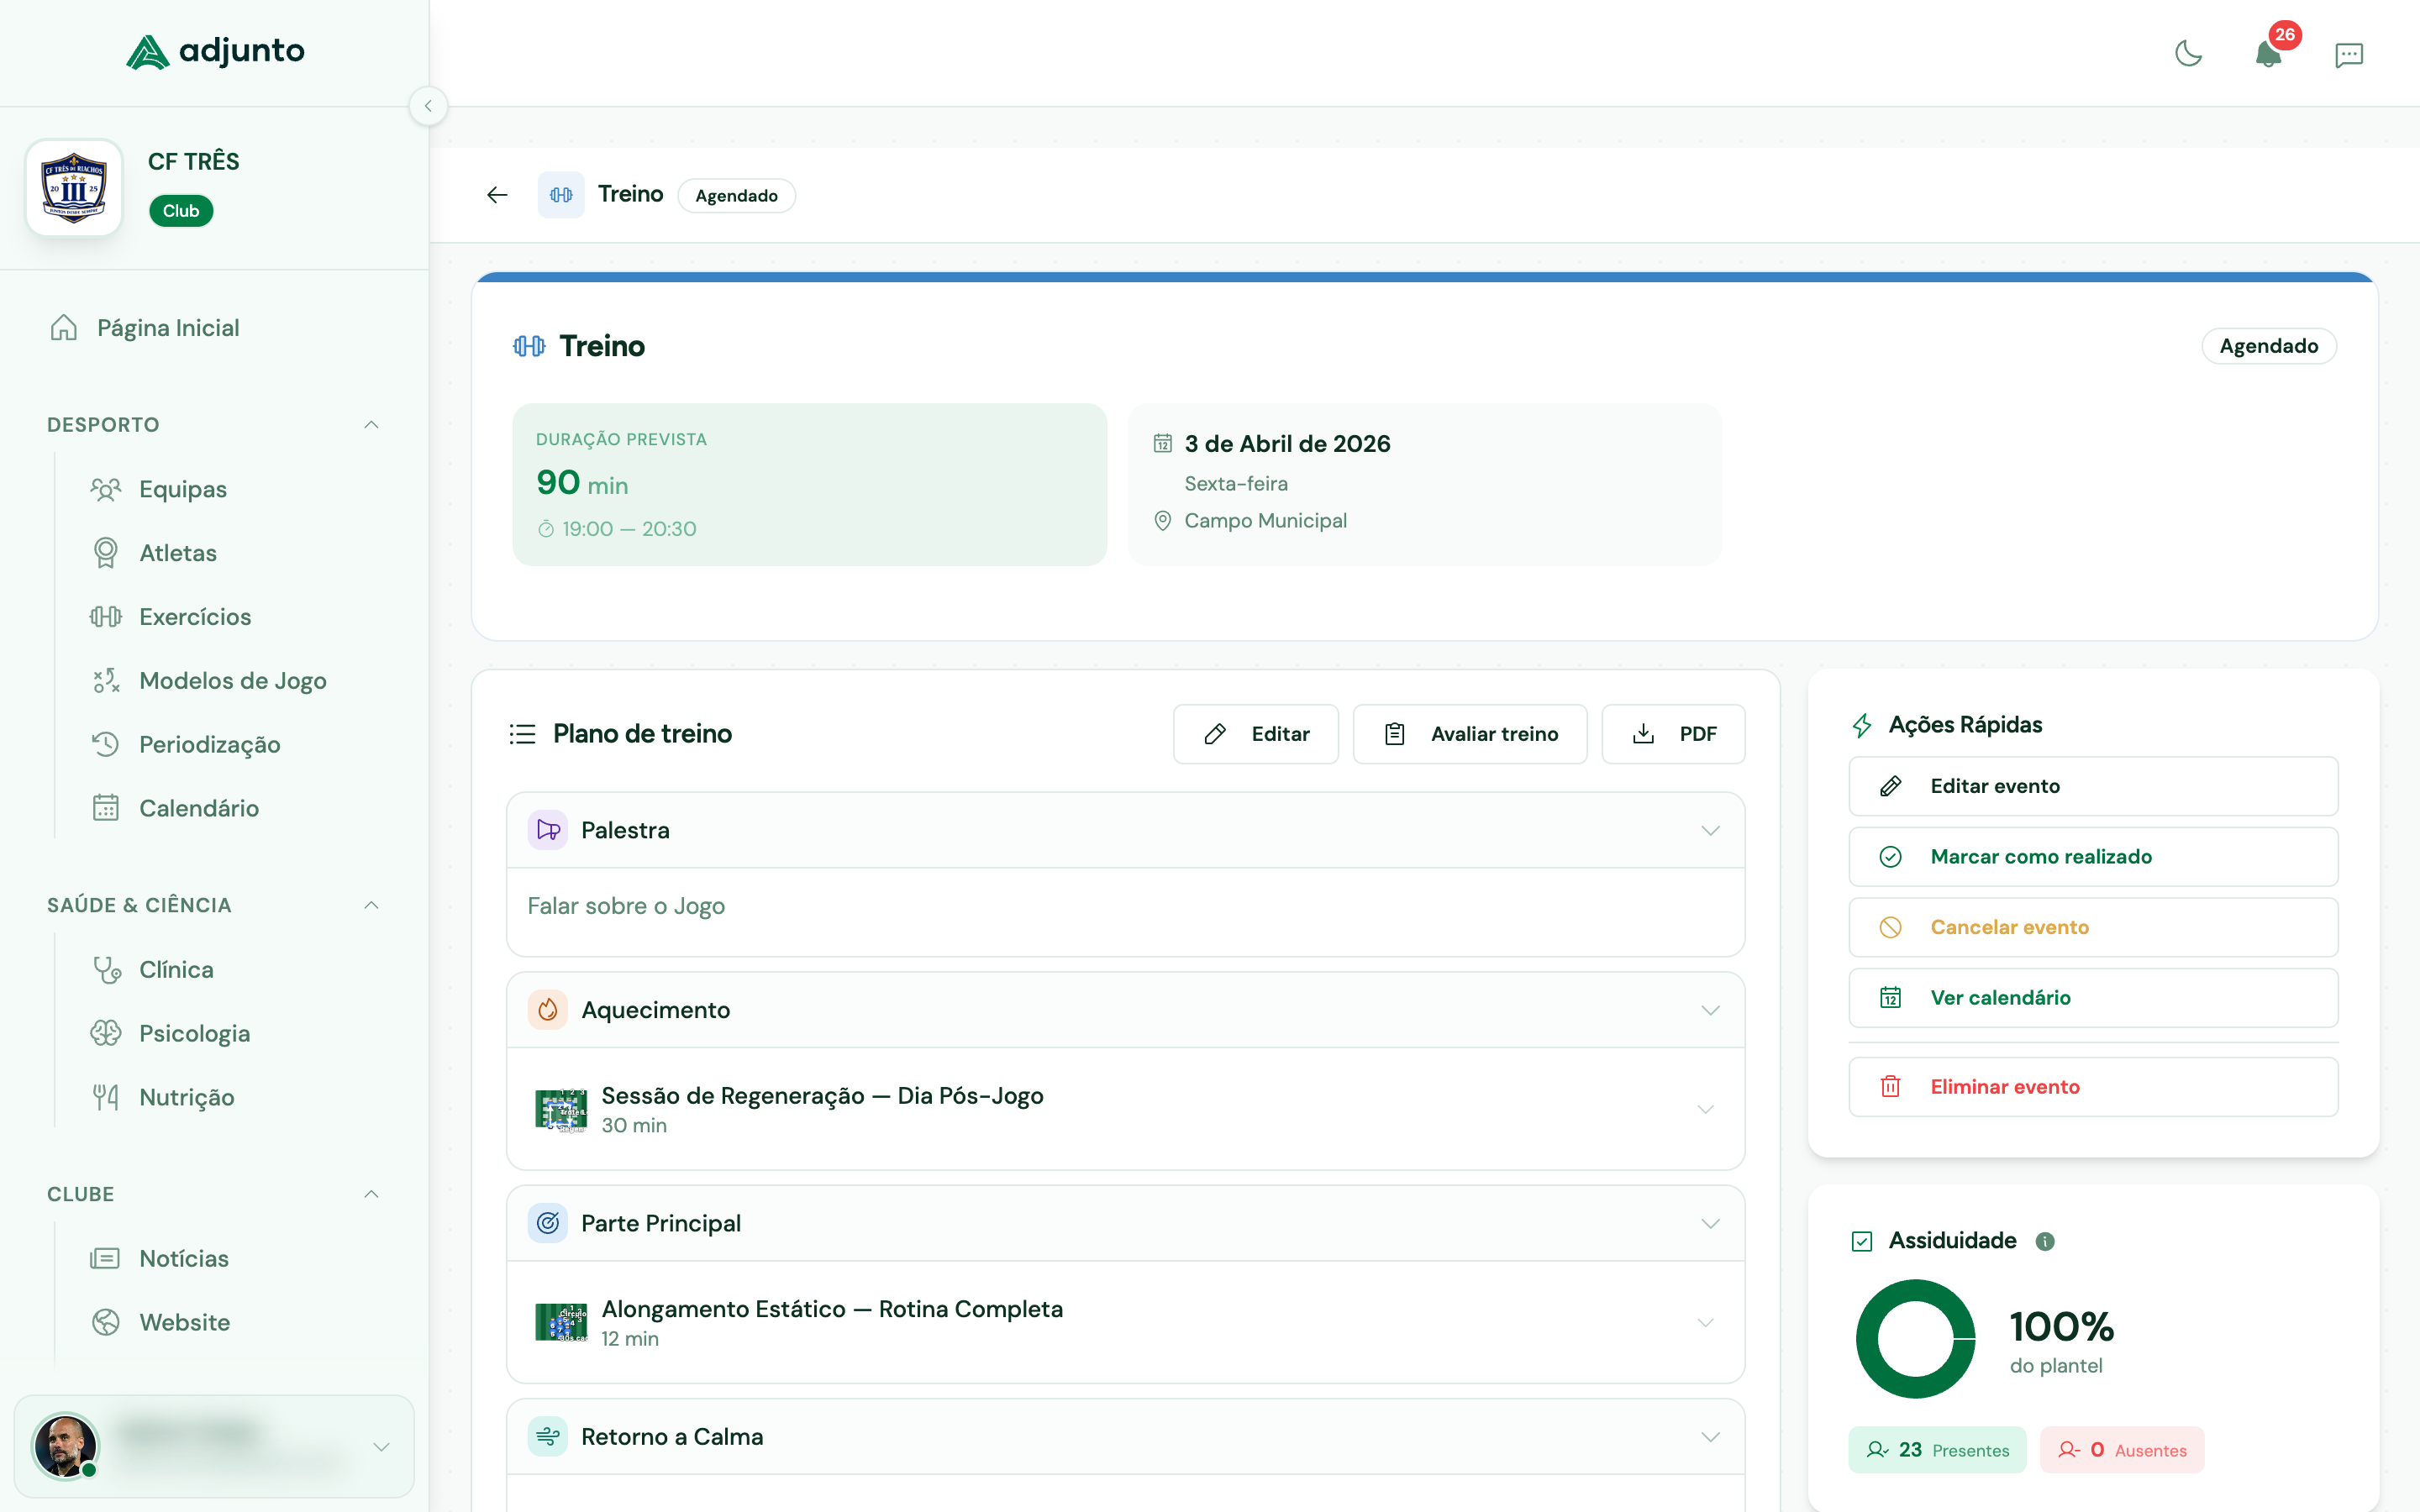Open the user profile dropdown chevron
2420x1512 pixels.
click(381, 1447)
